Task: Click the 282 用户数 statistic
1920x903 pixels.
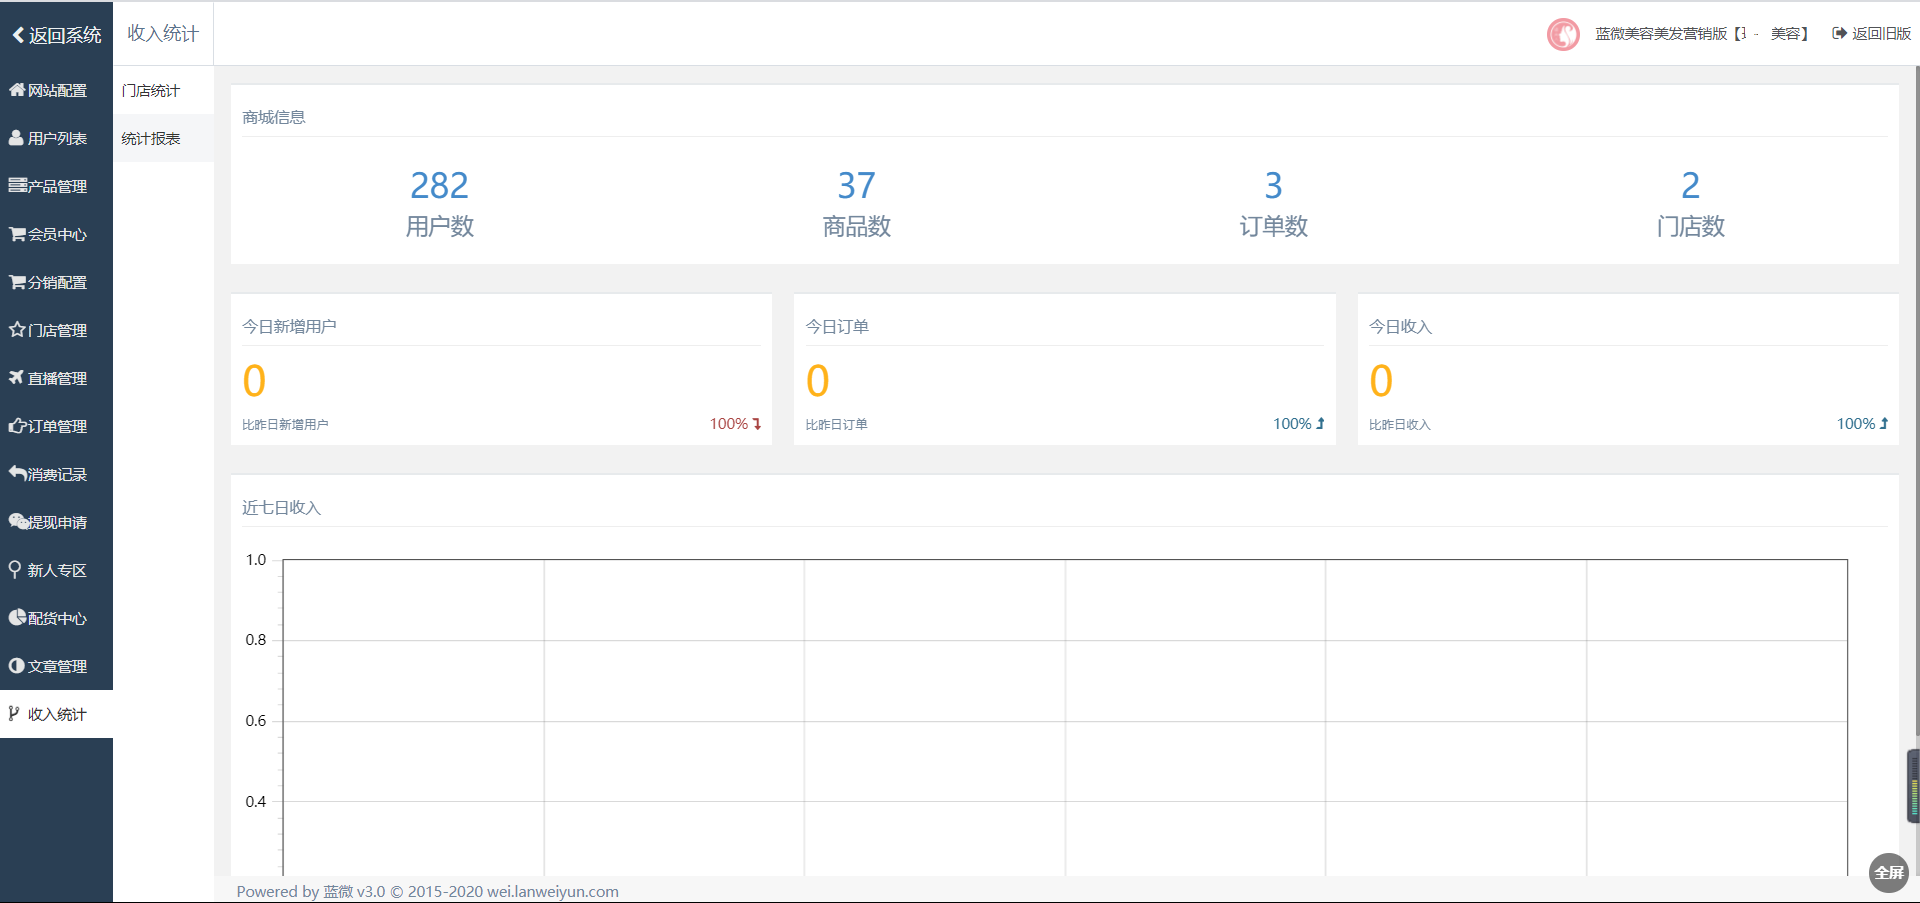Action: pos(440,203)
